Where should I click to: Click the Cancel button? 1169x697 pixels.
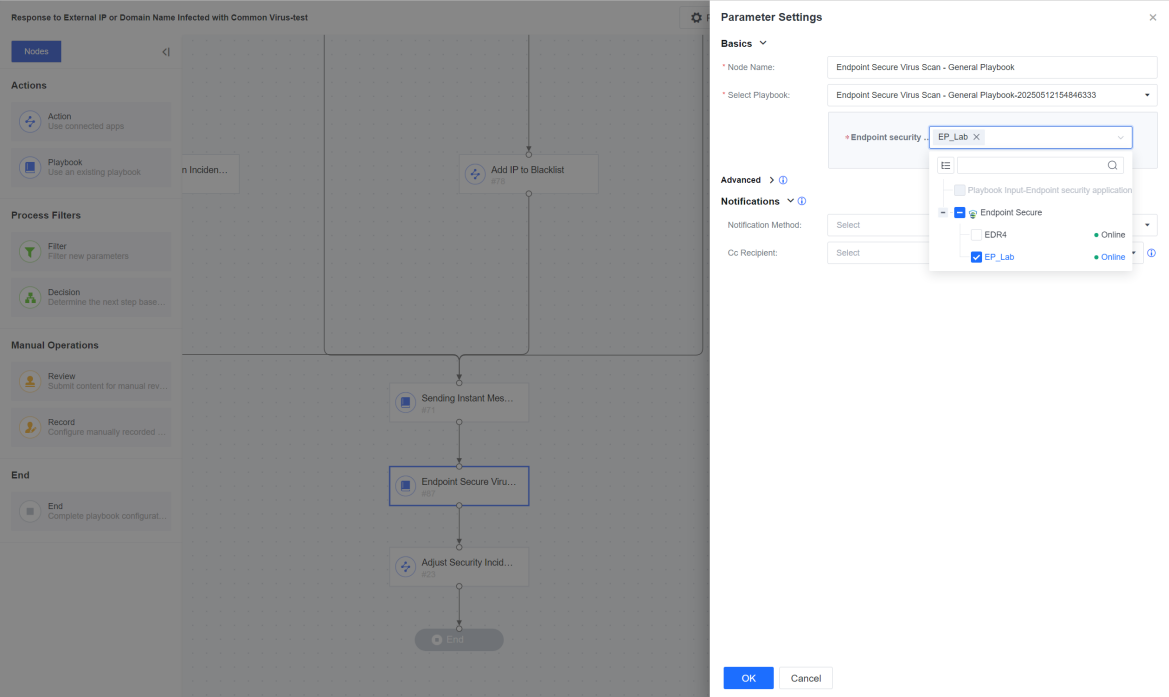[x=805, y=678]
